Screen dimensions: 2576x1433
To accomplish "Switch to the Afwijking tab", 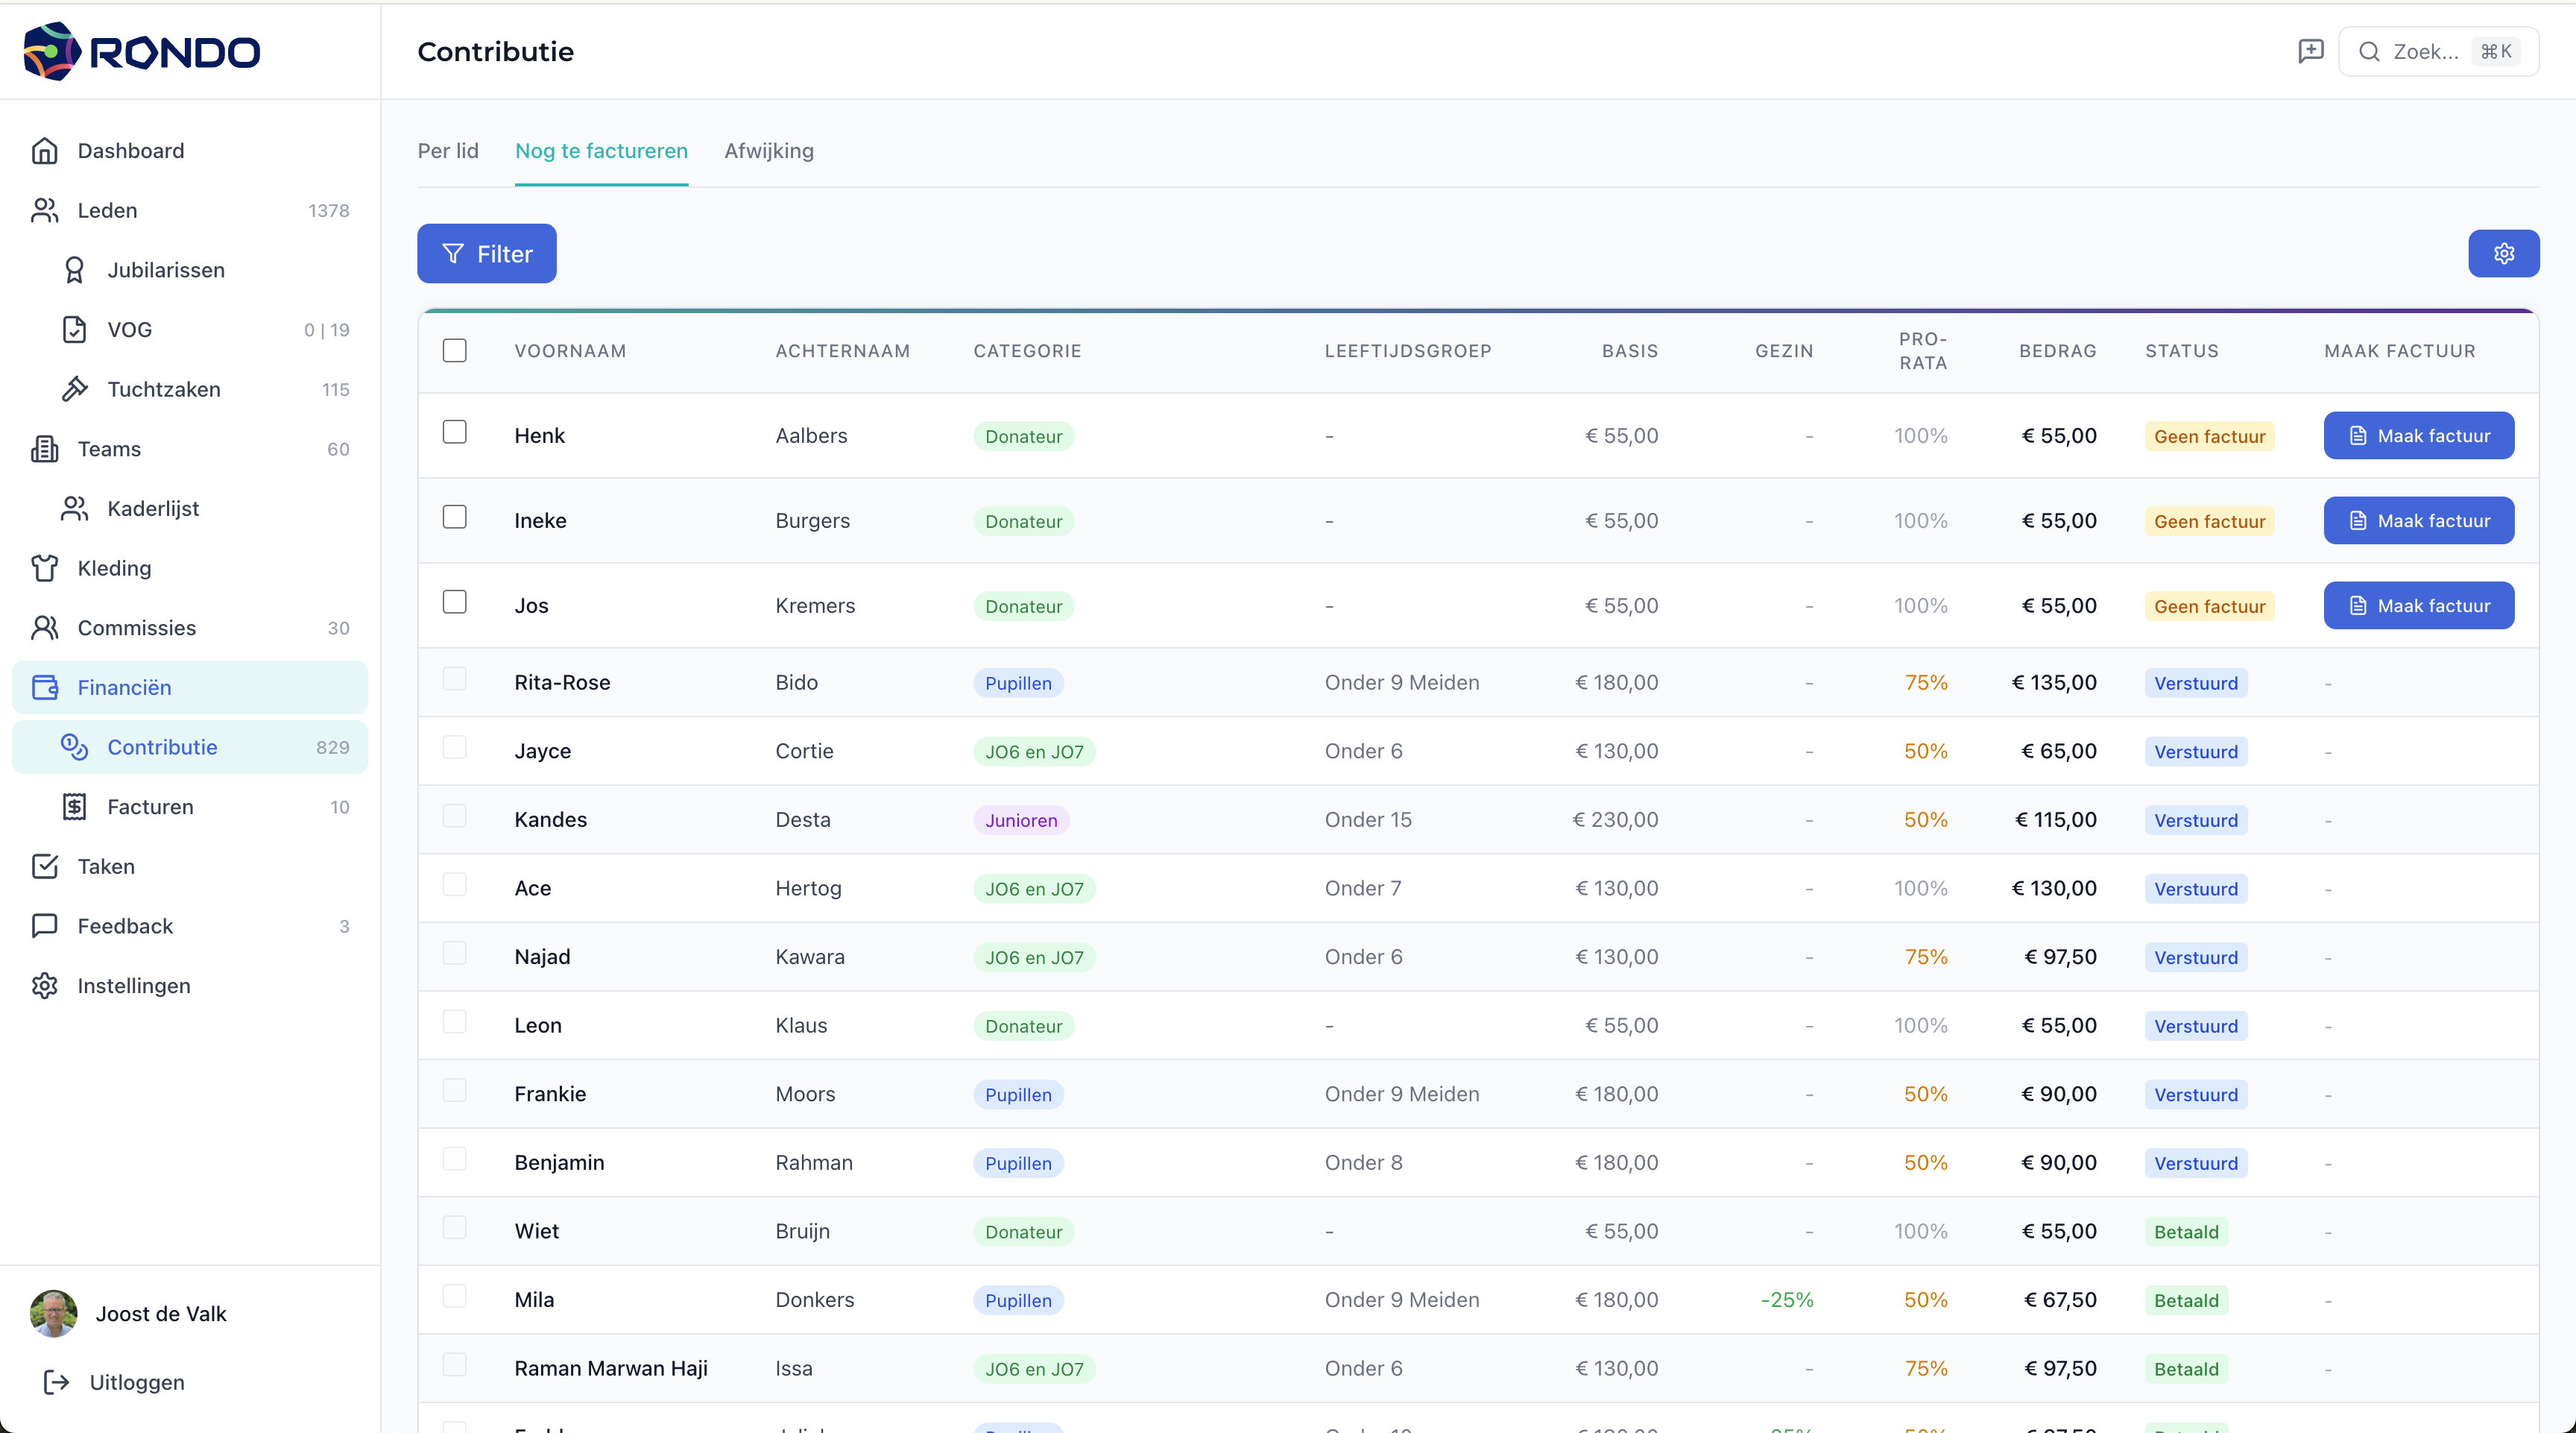I will [x=768, y=151].
